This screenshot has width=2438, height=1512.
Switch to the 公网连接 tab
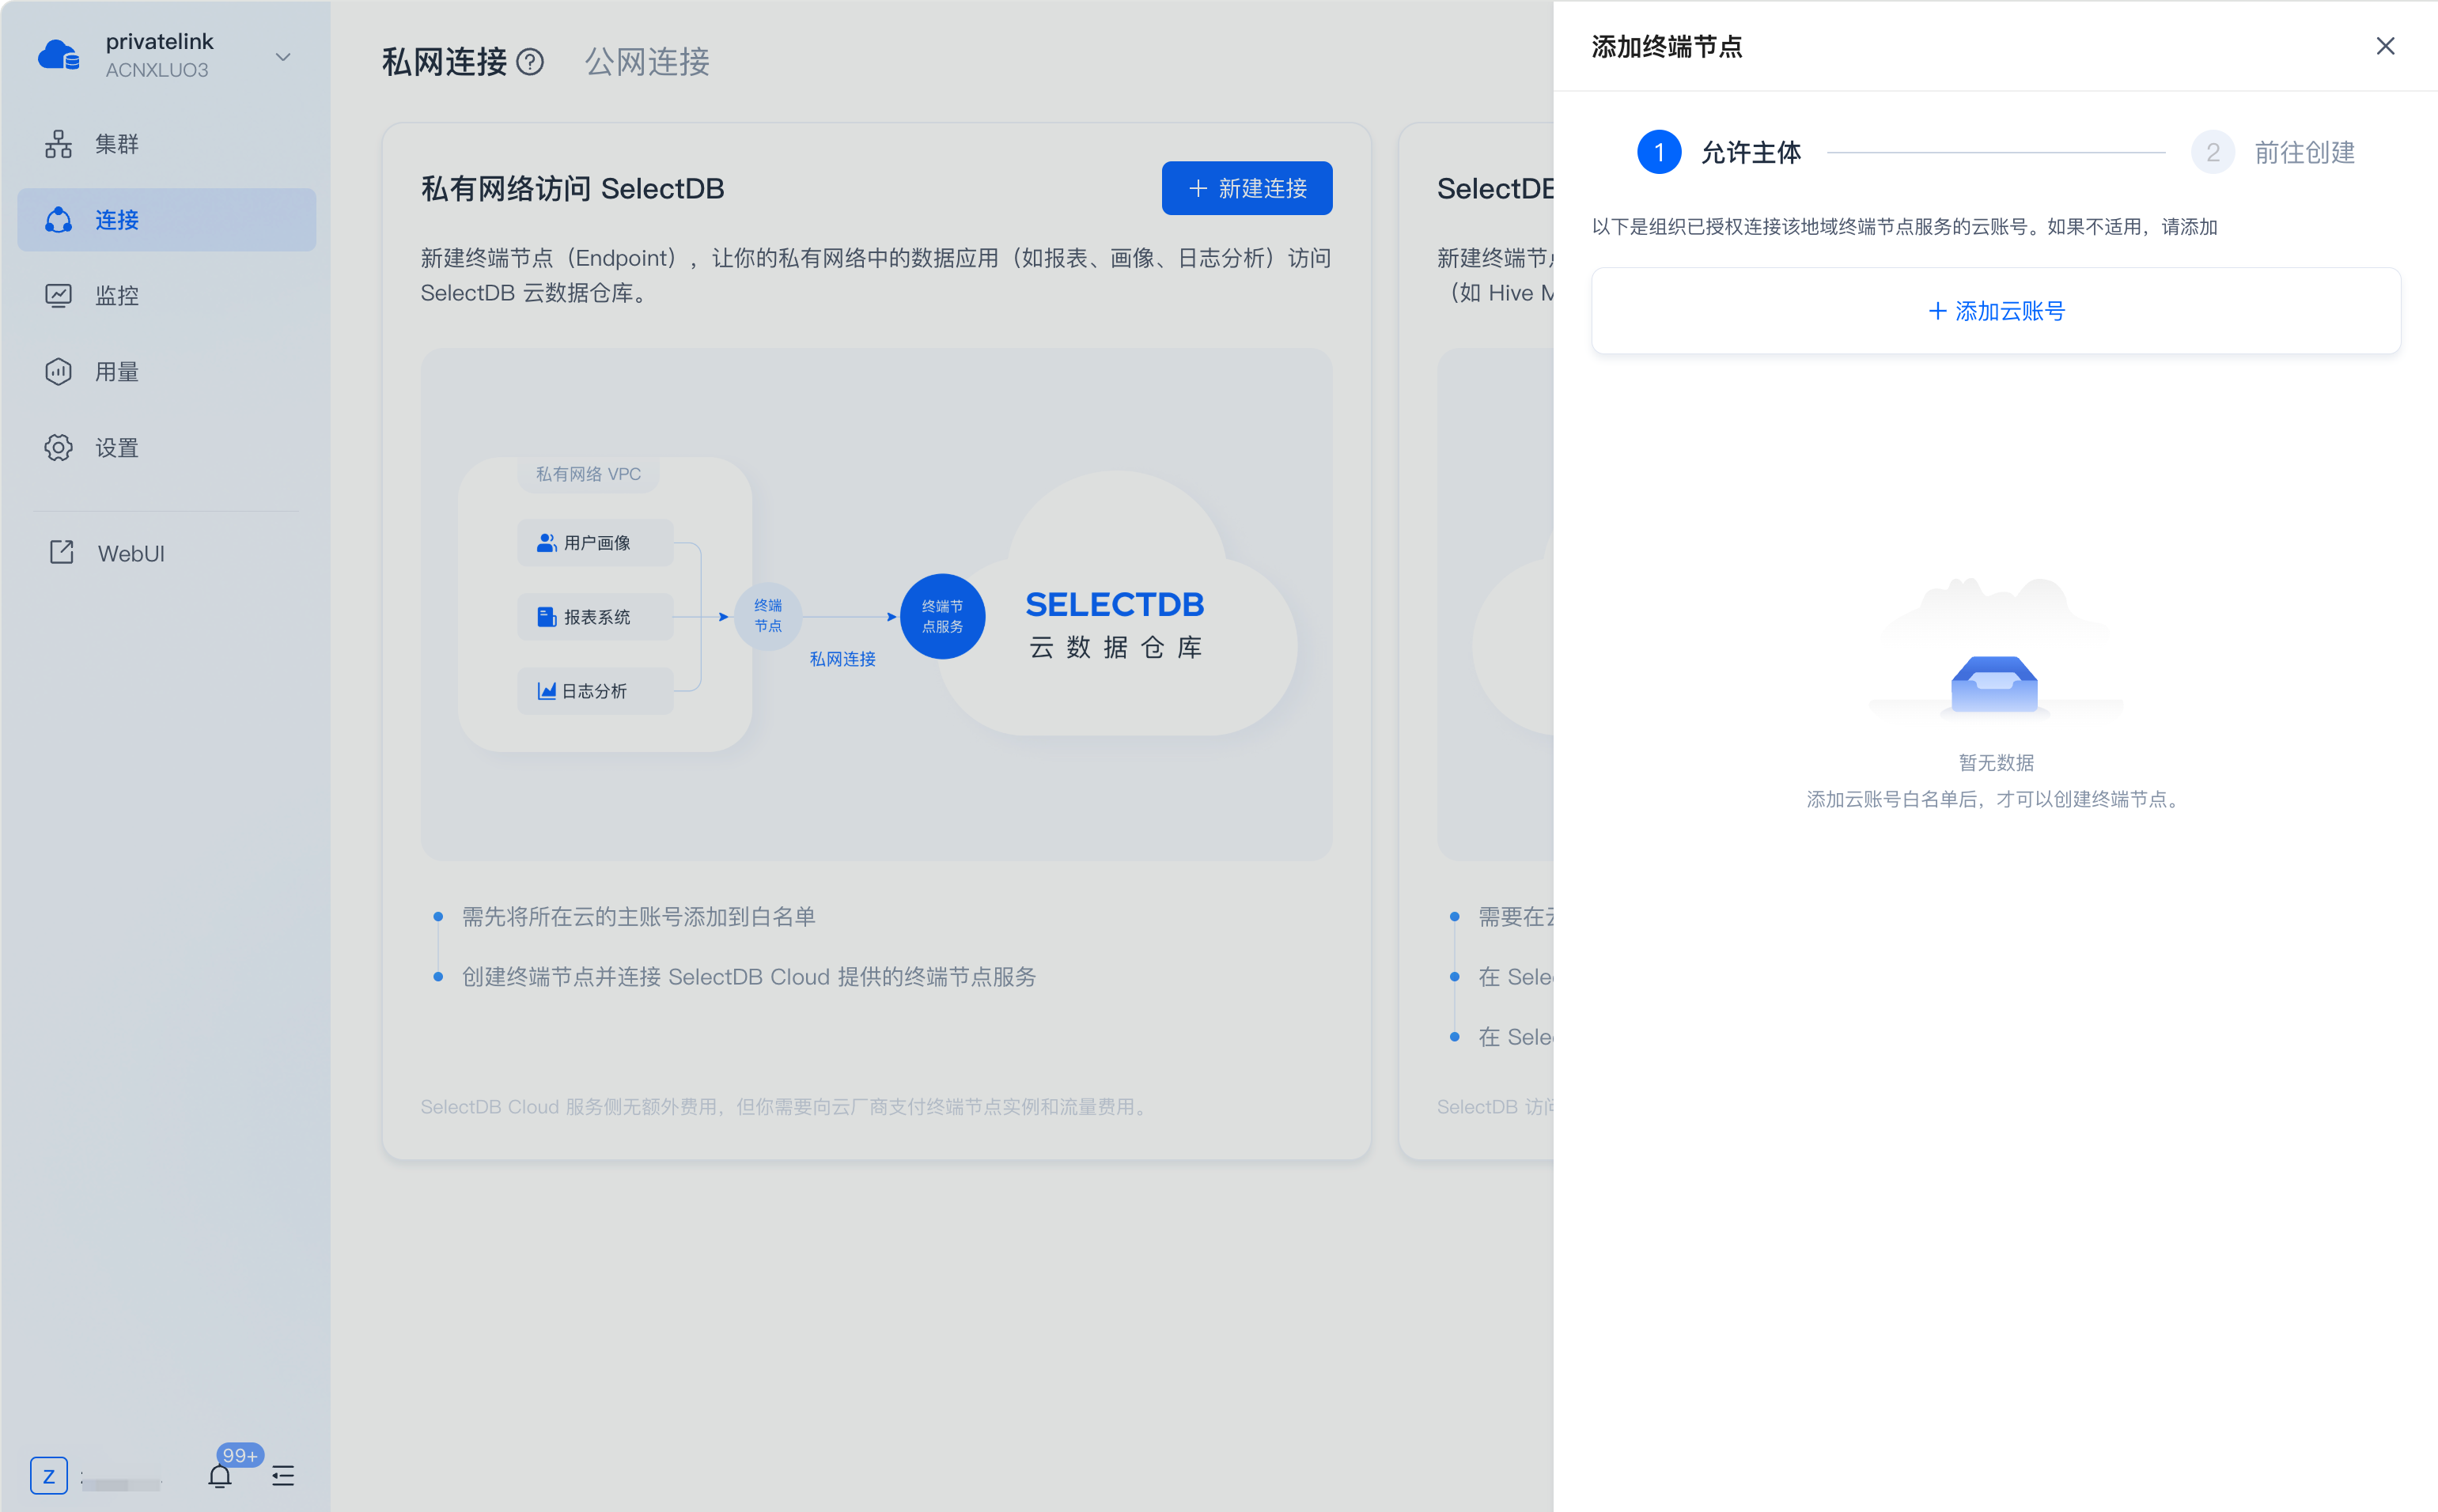[647, 62]
